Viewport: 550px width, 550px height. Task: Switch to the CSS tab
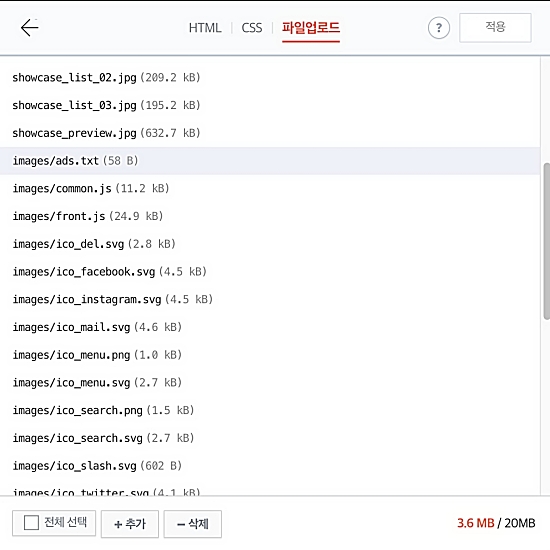pyautogui.click(x=252, y=28)
